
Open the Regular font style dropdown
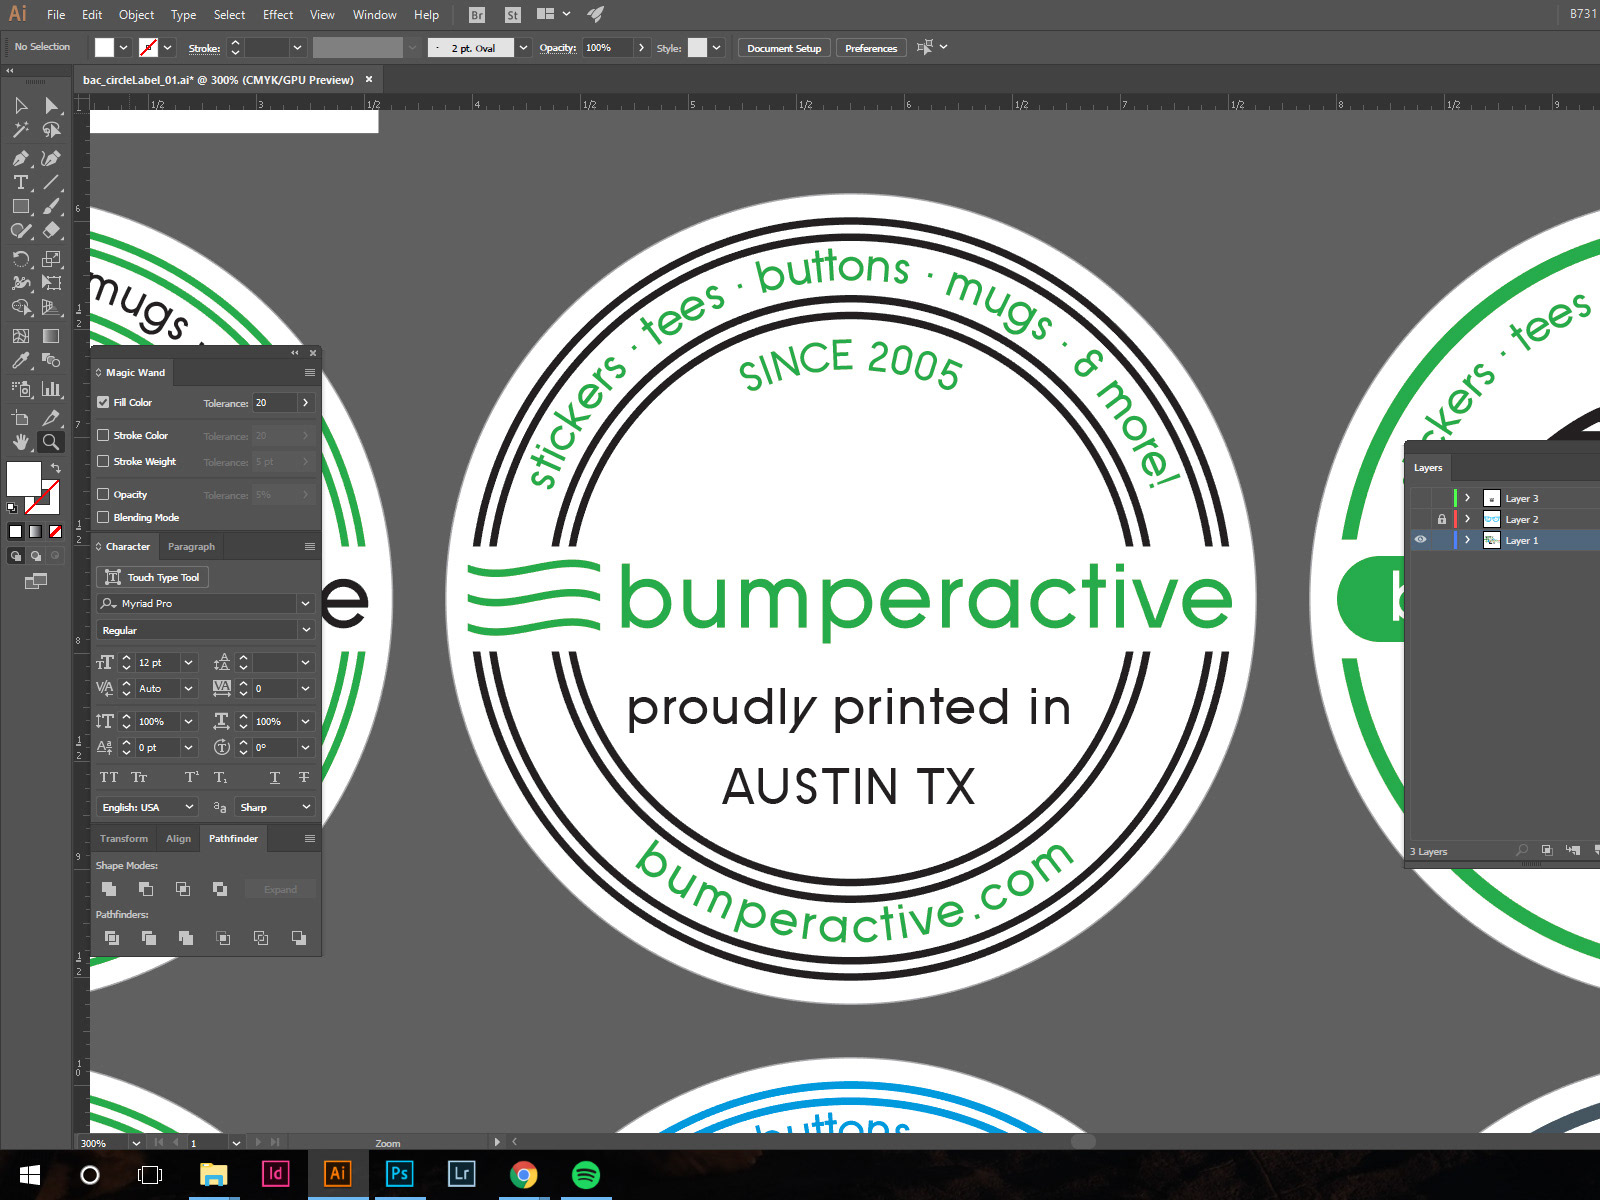pyautogui.click(x=305, y=630)
